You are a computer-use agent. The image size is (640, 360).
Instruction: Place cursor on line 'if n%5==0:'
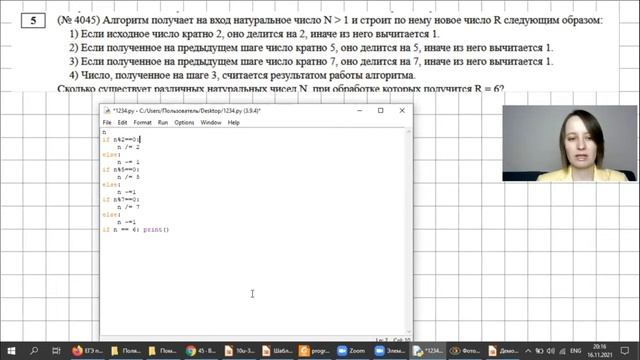point(121,169)
